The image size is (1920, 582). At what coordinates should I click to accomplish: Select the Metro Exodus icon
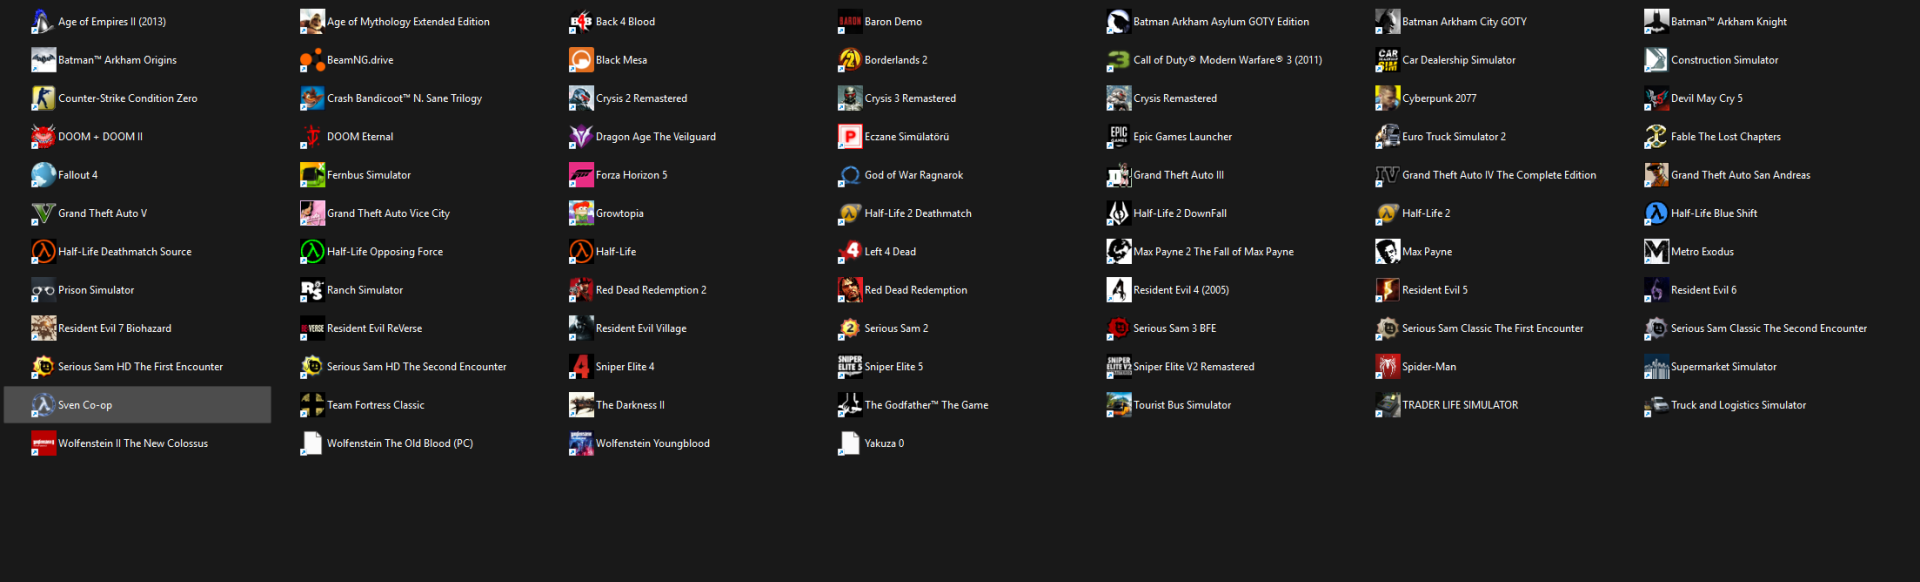1657,251
